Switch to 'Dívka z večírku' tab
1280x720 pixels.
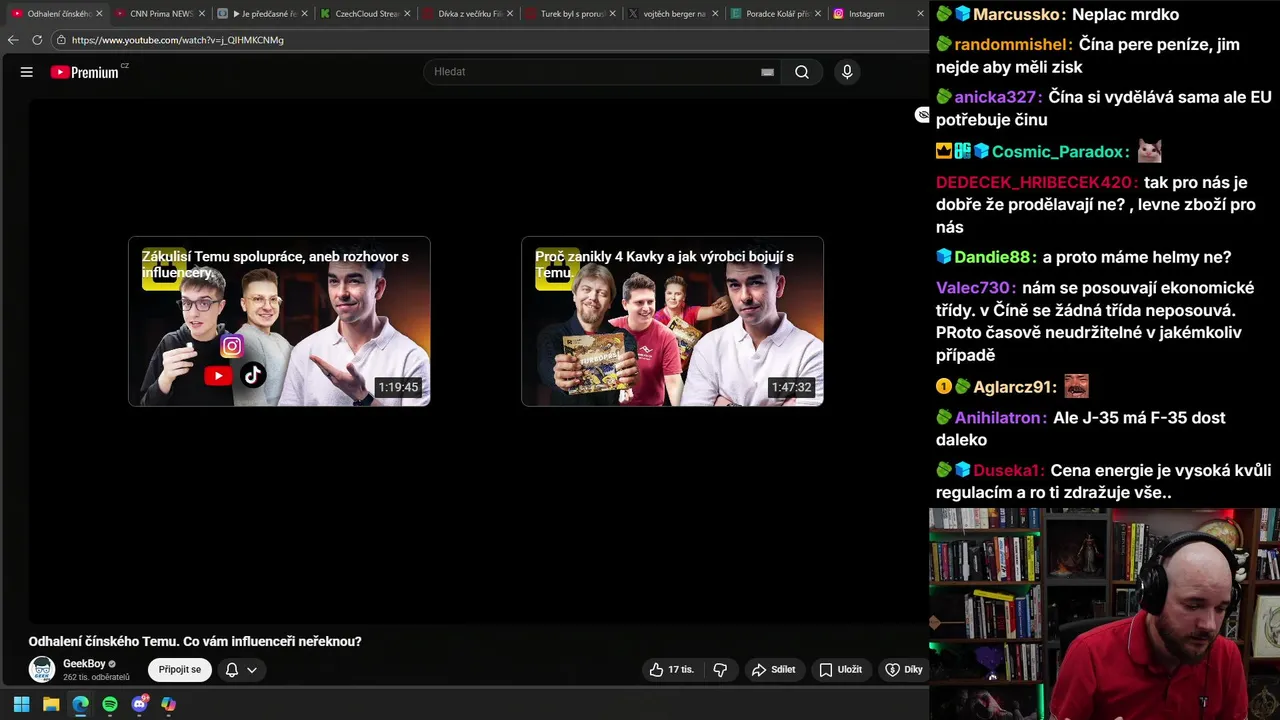tap(466, 14)
